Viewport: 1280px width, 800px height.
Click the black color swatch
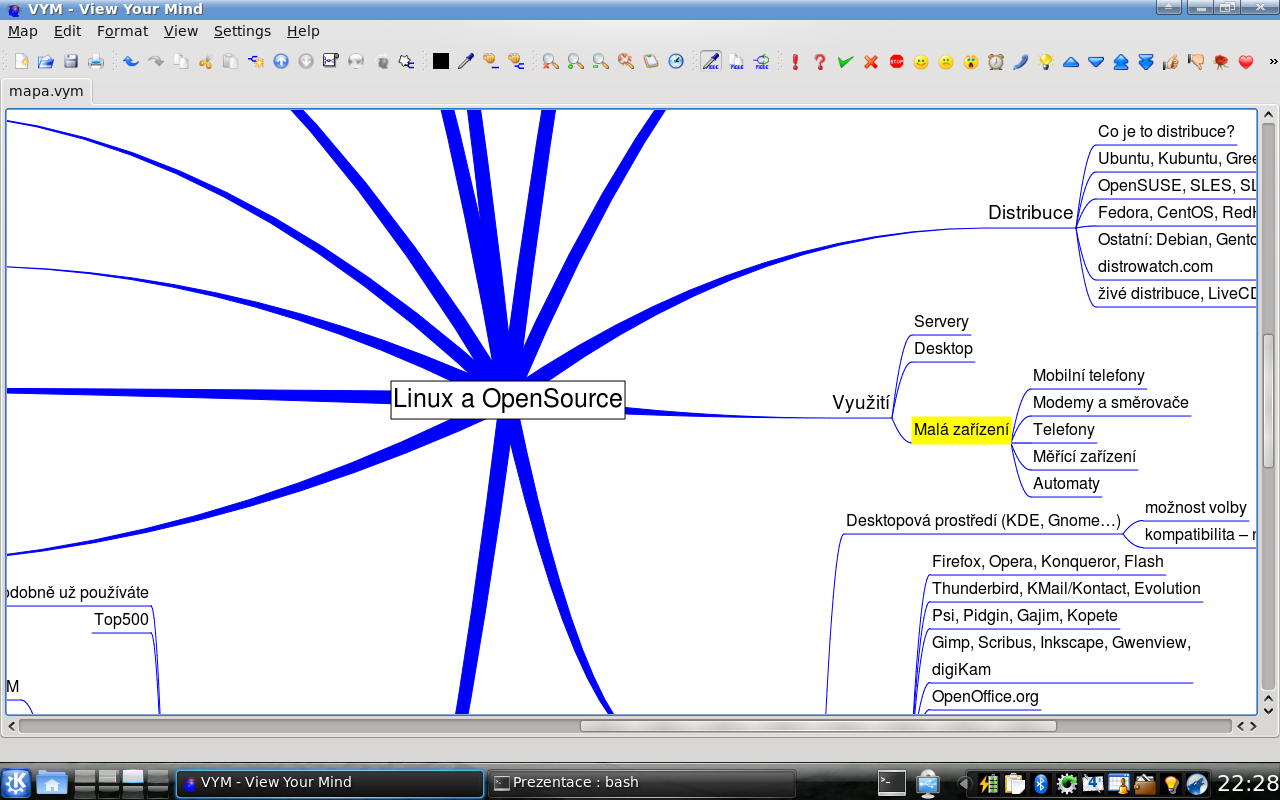[441, 61]
